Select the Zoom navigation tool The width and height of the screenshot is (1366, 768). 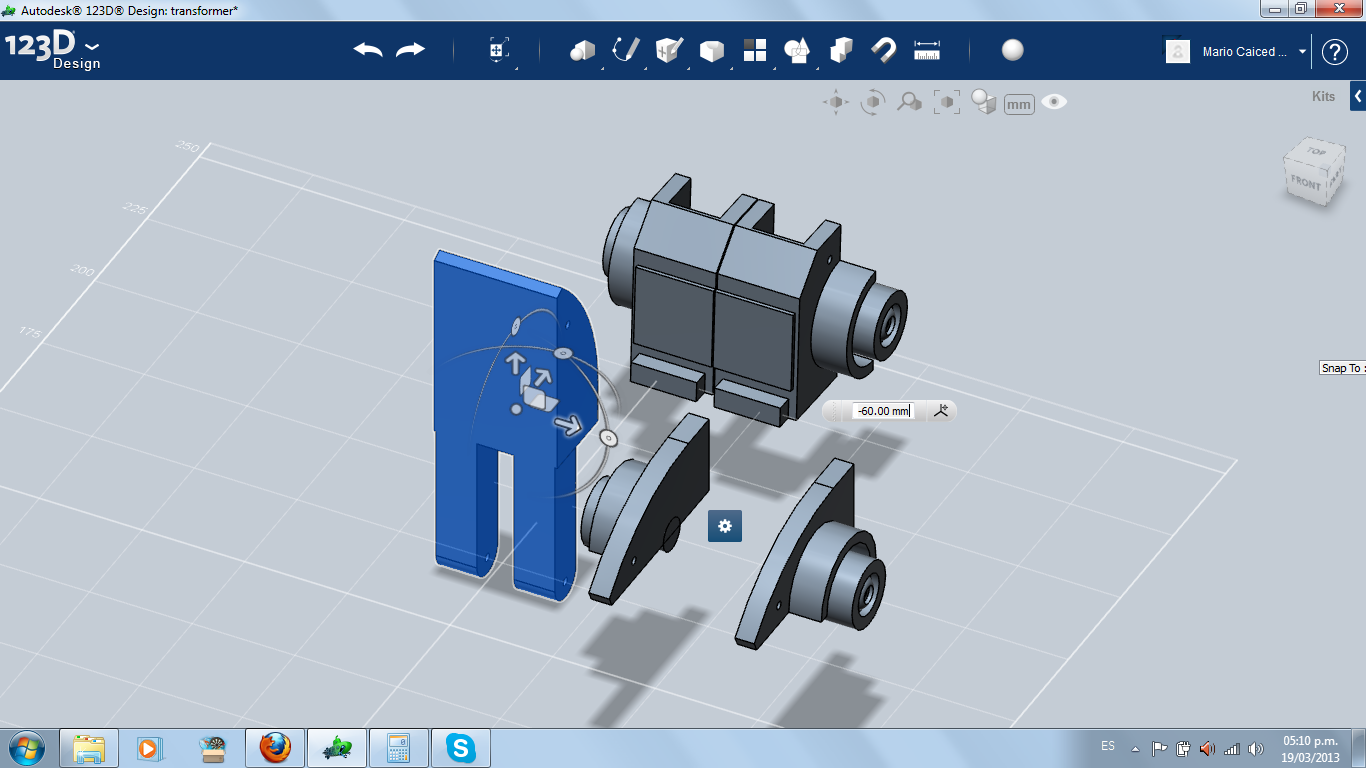(x=909, y=102)
